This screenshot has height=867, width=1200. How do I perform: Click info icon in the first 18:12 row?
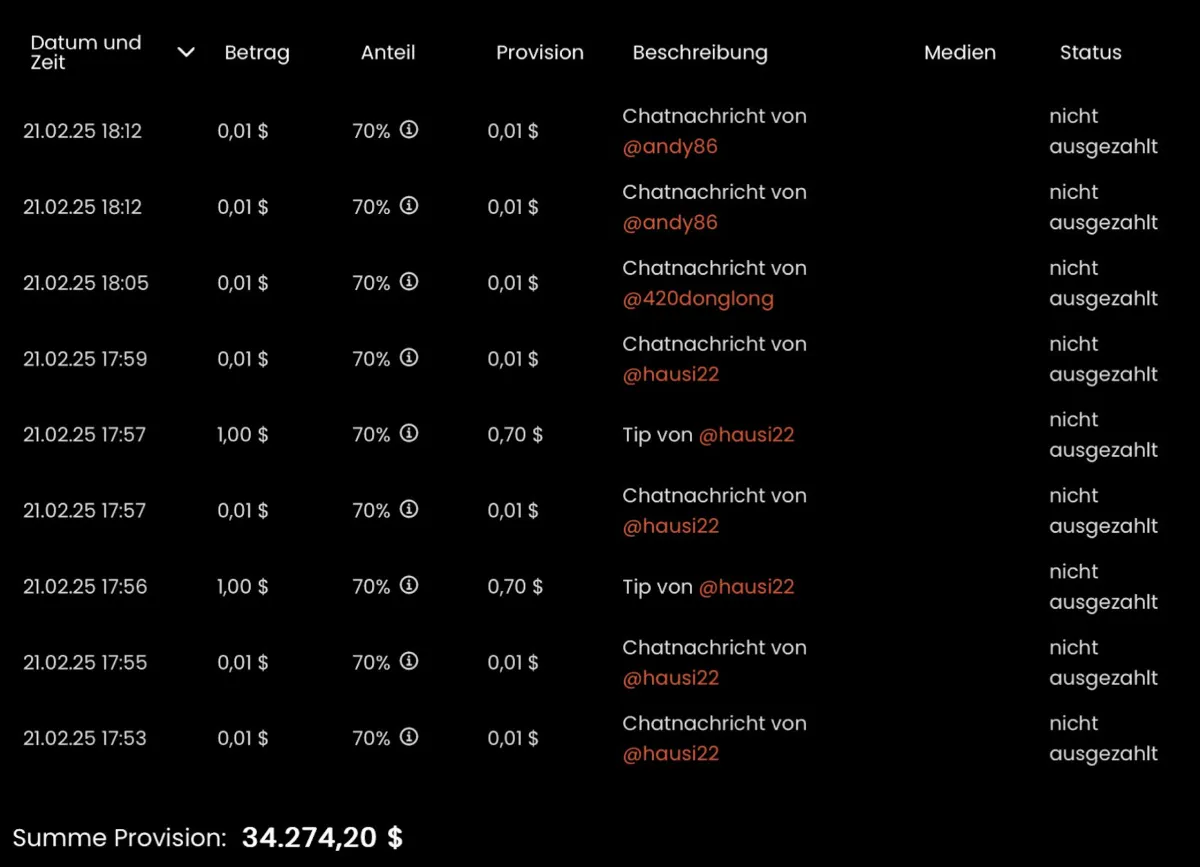[x=408, y=129]
